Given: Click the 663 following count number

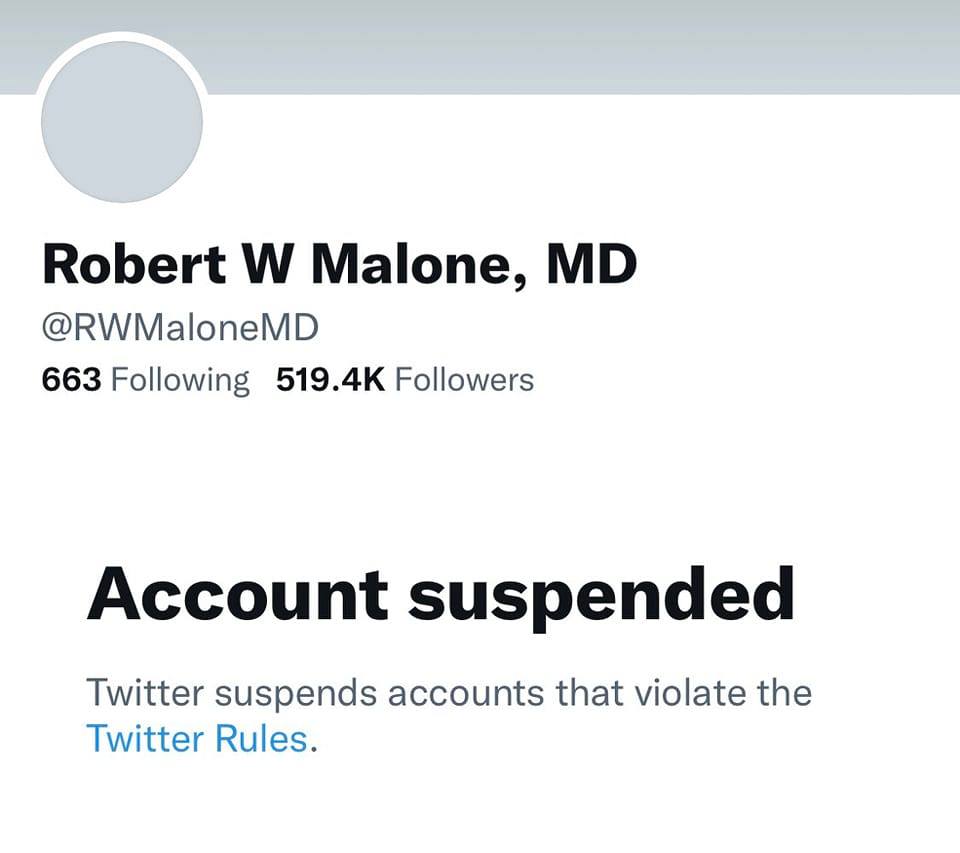Looking at the screenshot, I should 72,380.
